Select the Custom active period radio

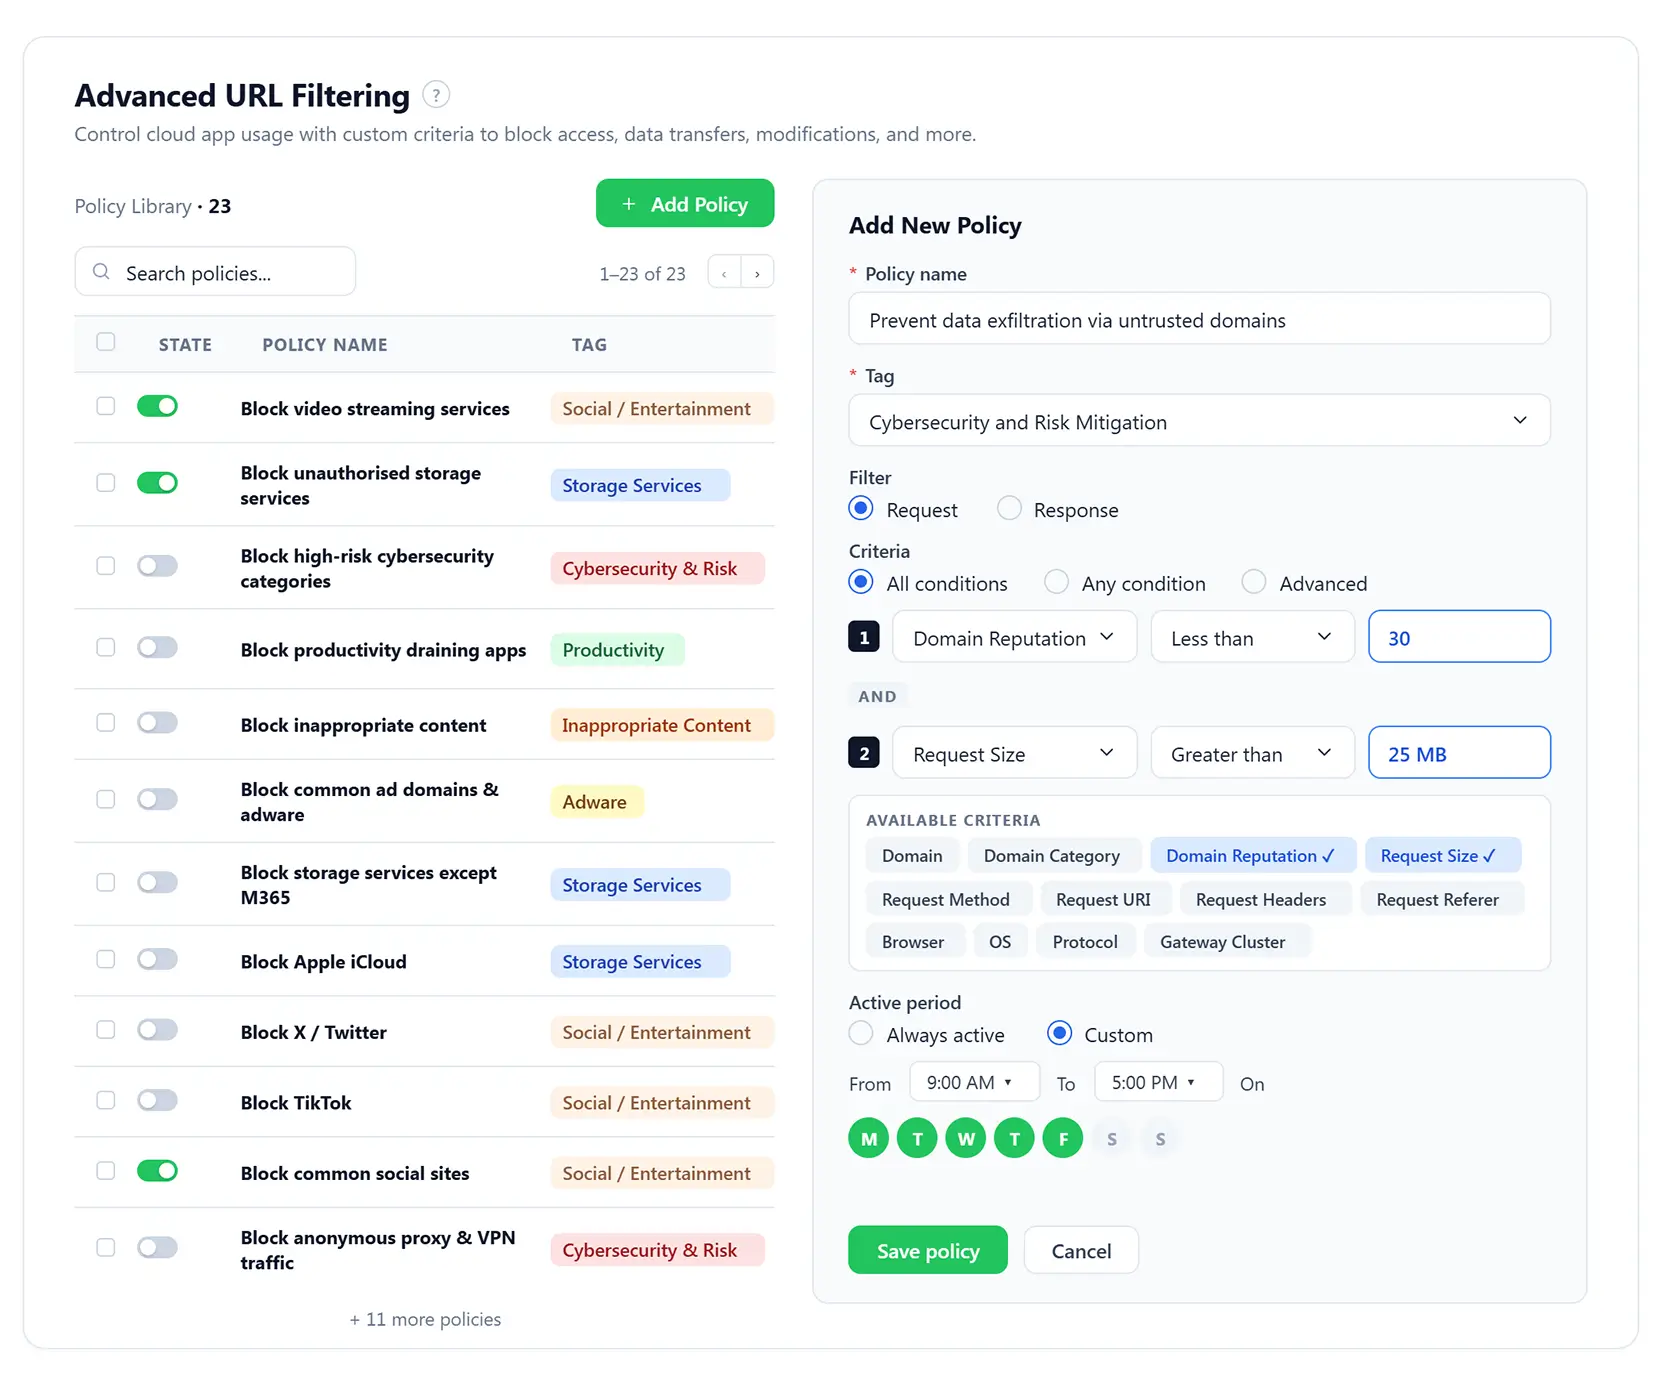(1060, 1033)
